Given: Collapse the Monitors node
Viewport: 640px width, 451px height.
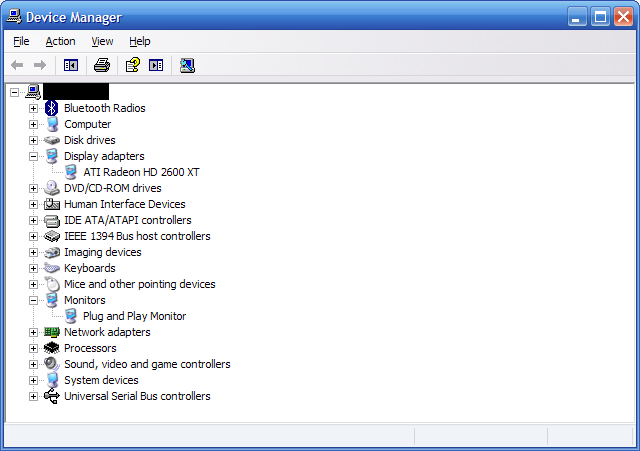Looking at the screenshot, I should coord(33,300).
